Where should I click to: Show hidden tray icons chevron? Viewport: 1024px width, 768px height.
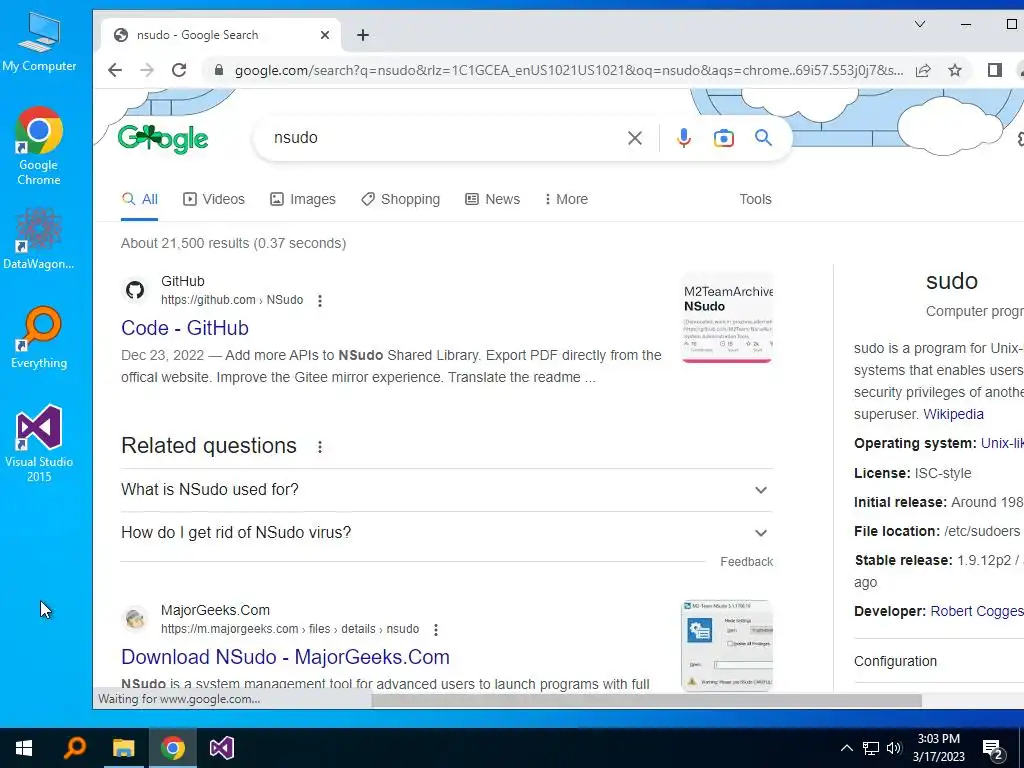coord(846,748)
